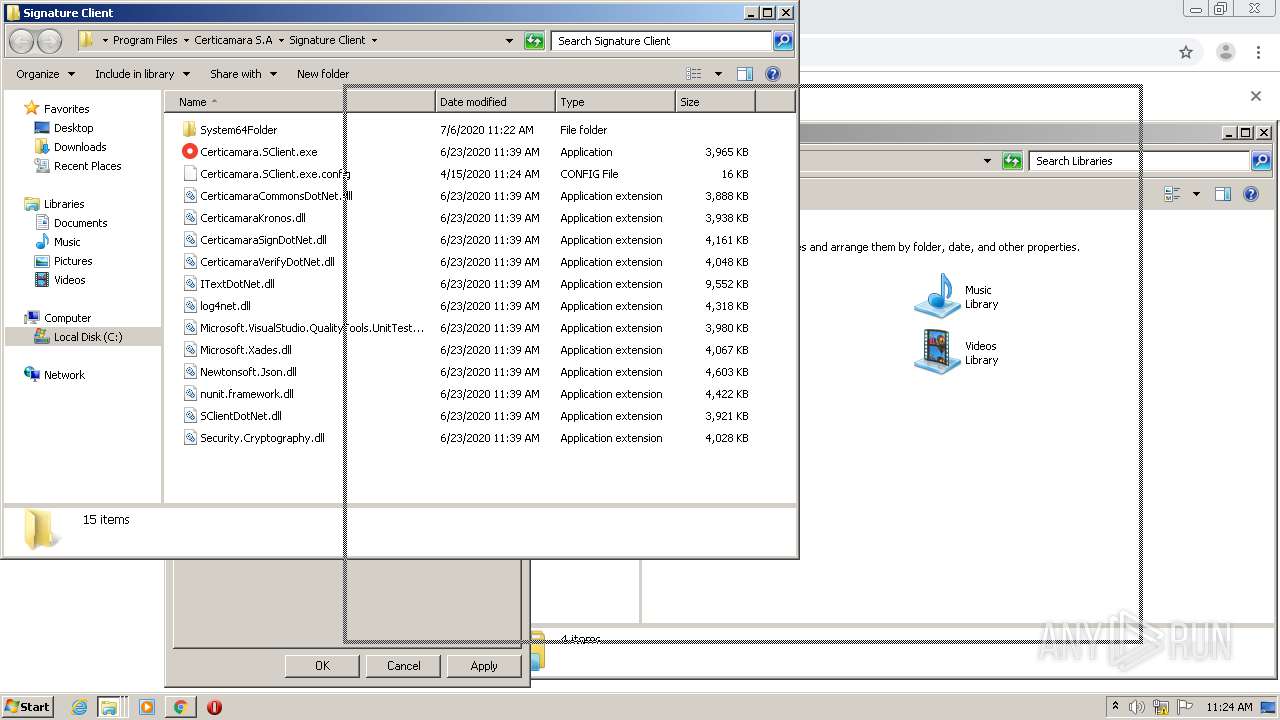Select Newtonsoft.Json.dll file name
Screen dimensions: 1280x720
click(x=248, y=372)
